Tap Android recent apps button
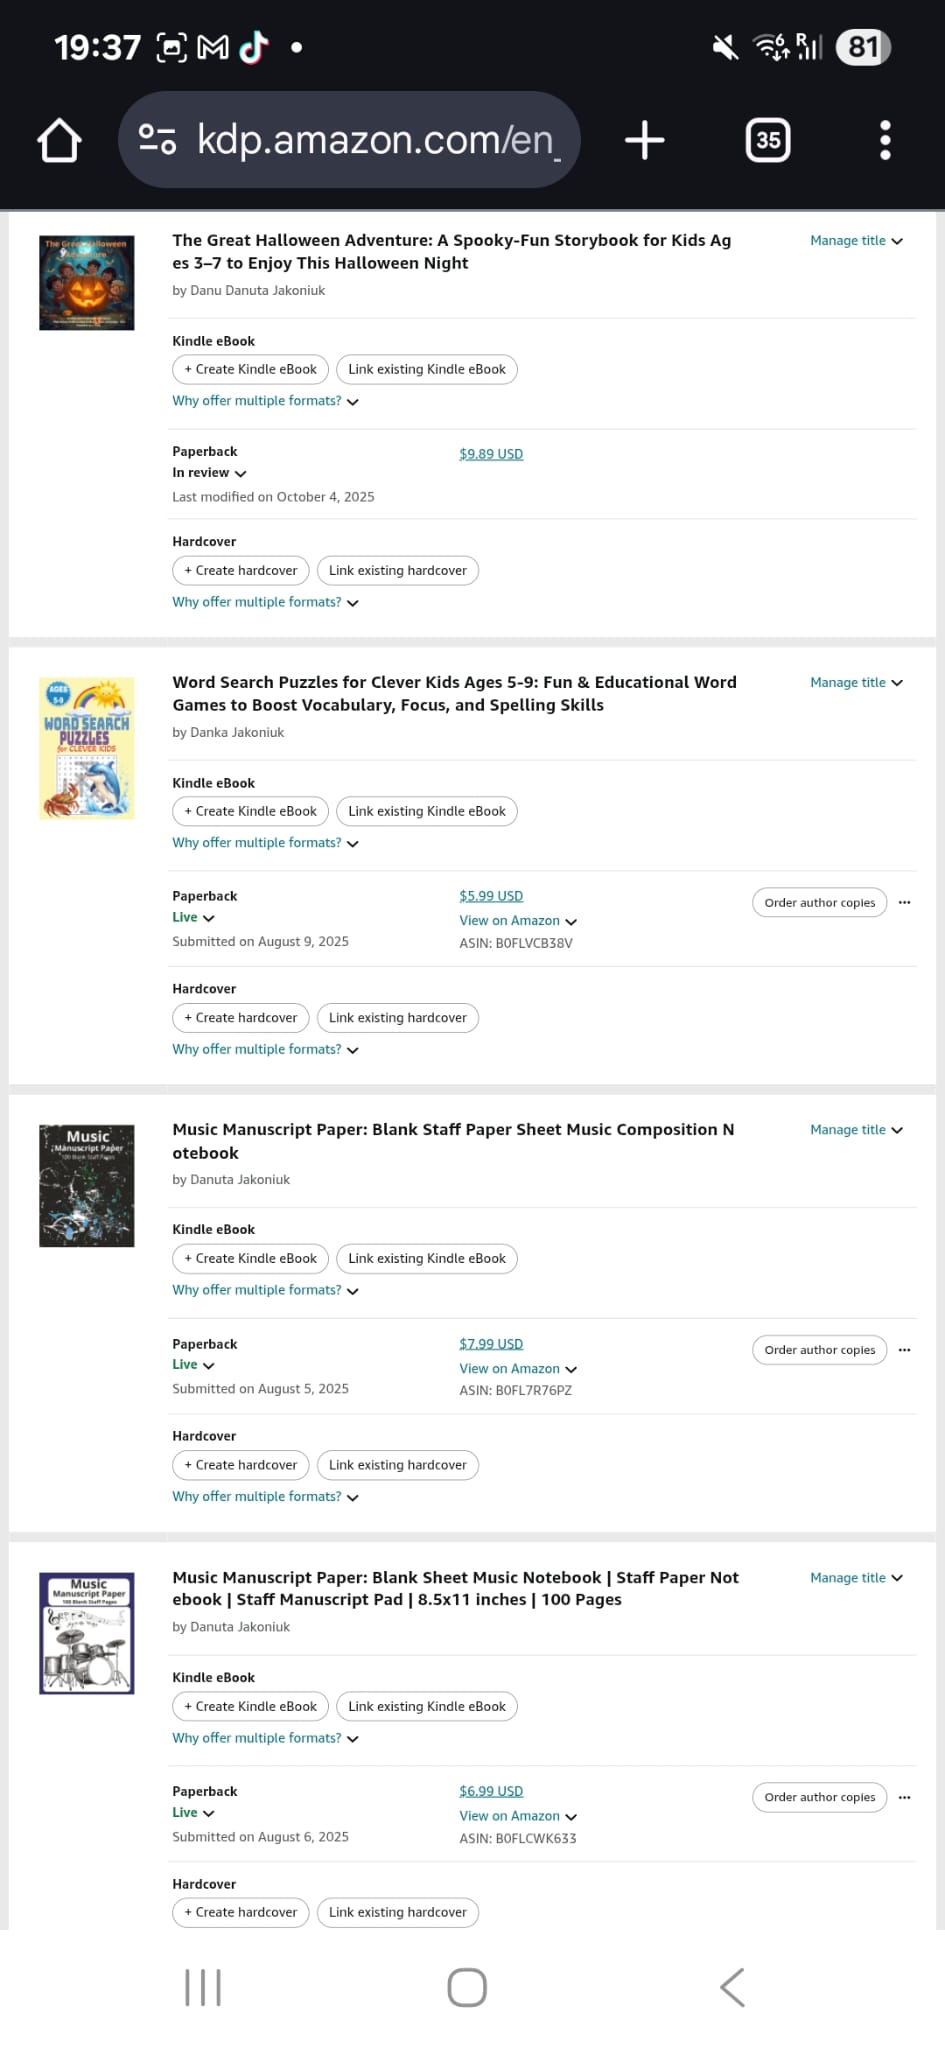This screenshot has width=945, height=2048. [203, 1987]
